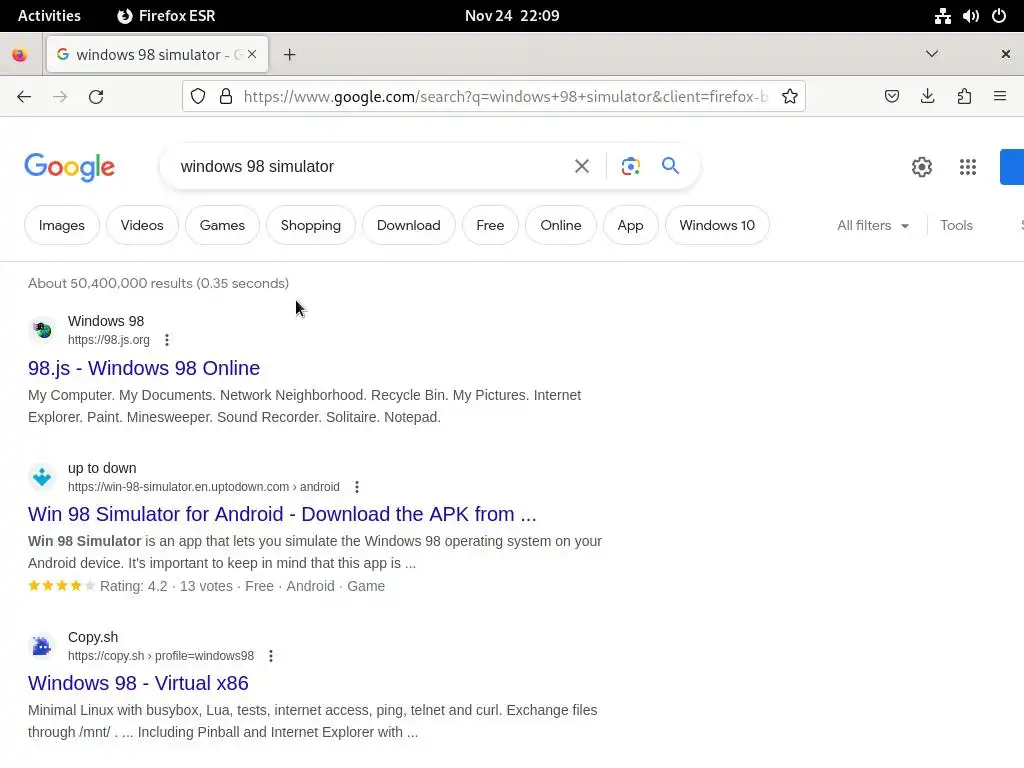Open Firefox View pinned icon
Viewport: 1024px width, 768px height.
[x=20, y=55]
